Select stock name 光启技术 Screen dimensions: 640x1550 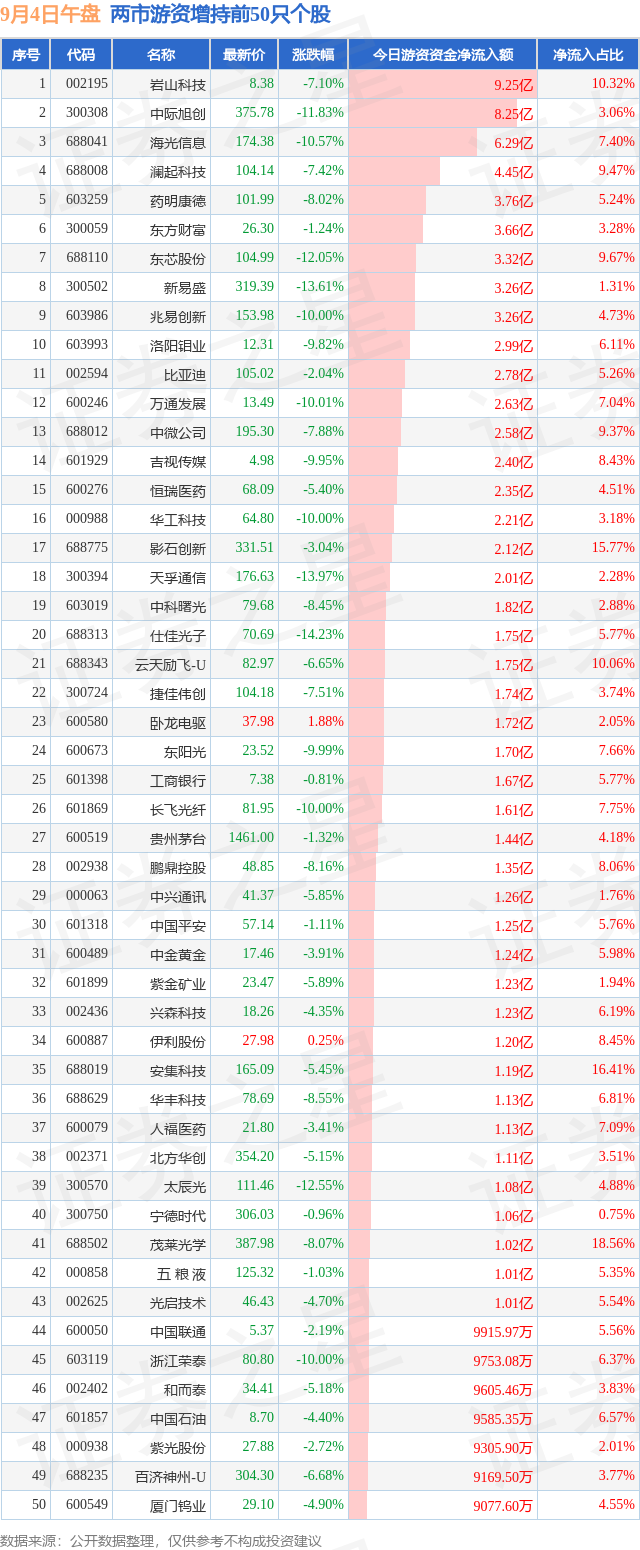[x=178, y=1302]
